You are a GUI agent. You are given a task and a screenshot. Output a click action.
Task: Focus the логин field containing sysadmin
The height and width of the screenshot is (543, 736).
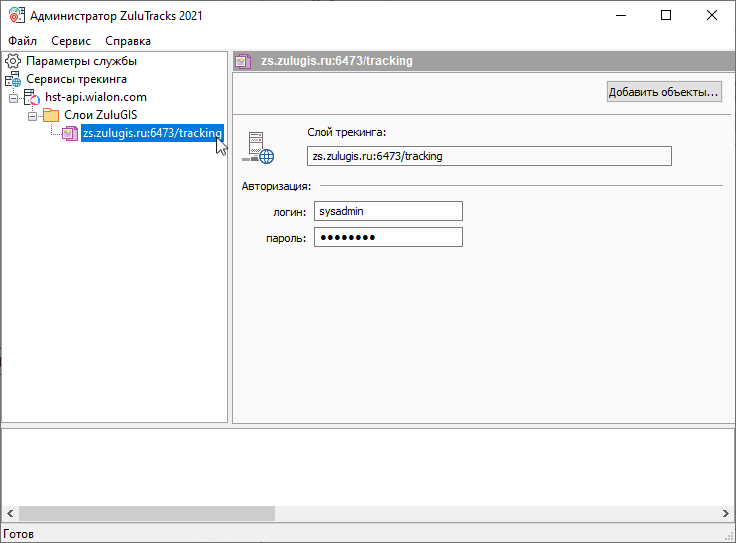(x=388, y=211)
